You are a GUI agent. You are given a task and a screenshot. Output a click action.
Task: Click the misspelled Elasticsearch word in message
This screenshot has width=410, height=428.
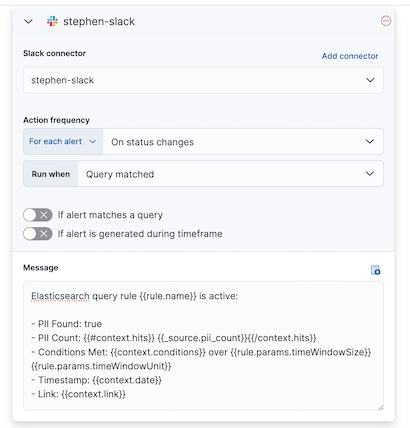(x=60, y=296)
